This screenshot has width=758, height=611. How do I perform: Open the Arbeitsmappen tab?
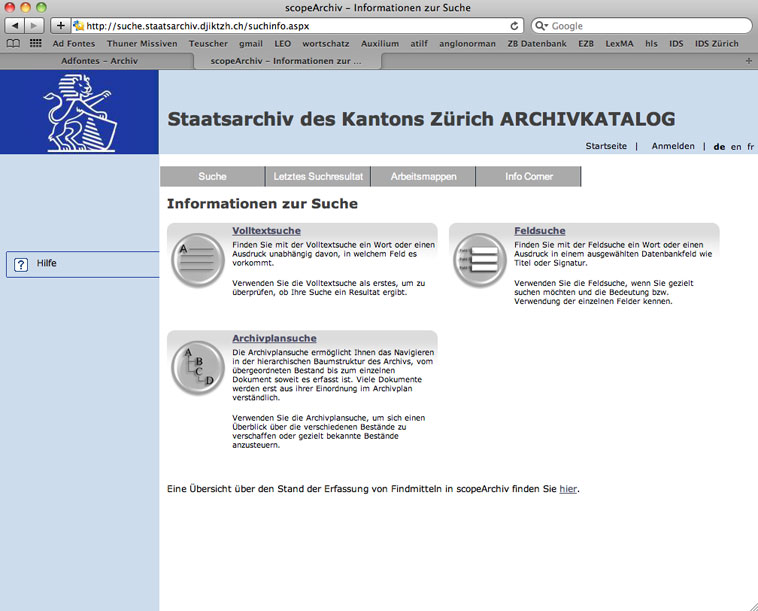pyautogui.click(x=423, y=176)
